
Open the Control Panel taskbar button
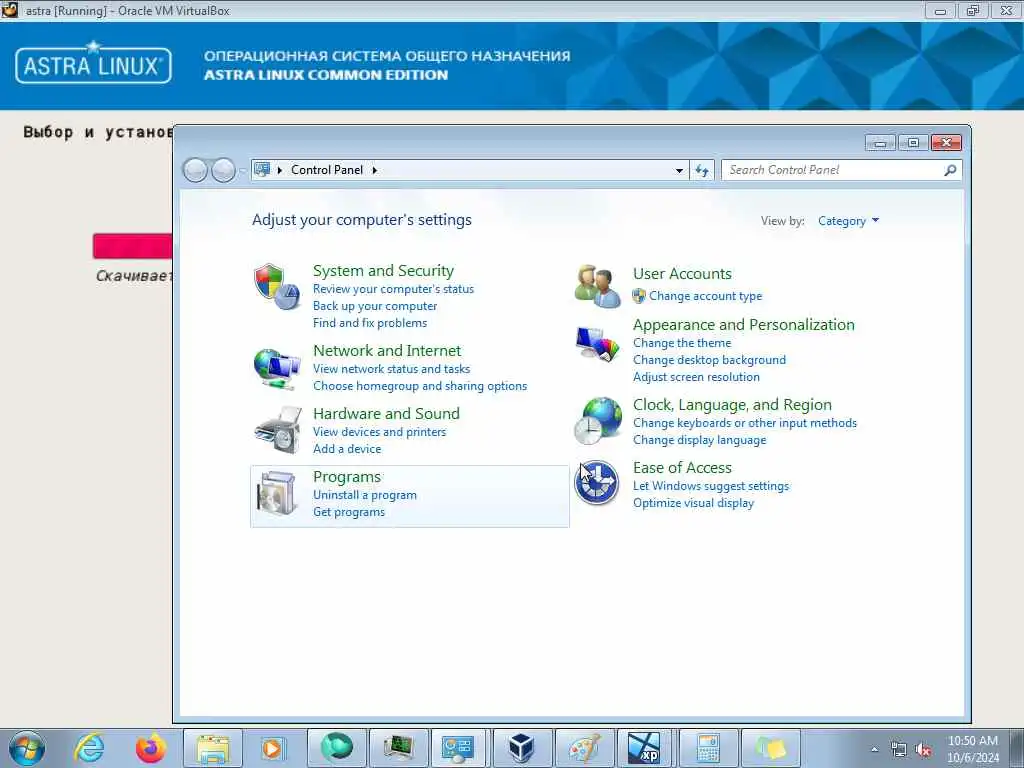458,748
